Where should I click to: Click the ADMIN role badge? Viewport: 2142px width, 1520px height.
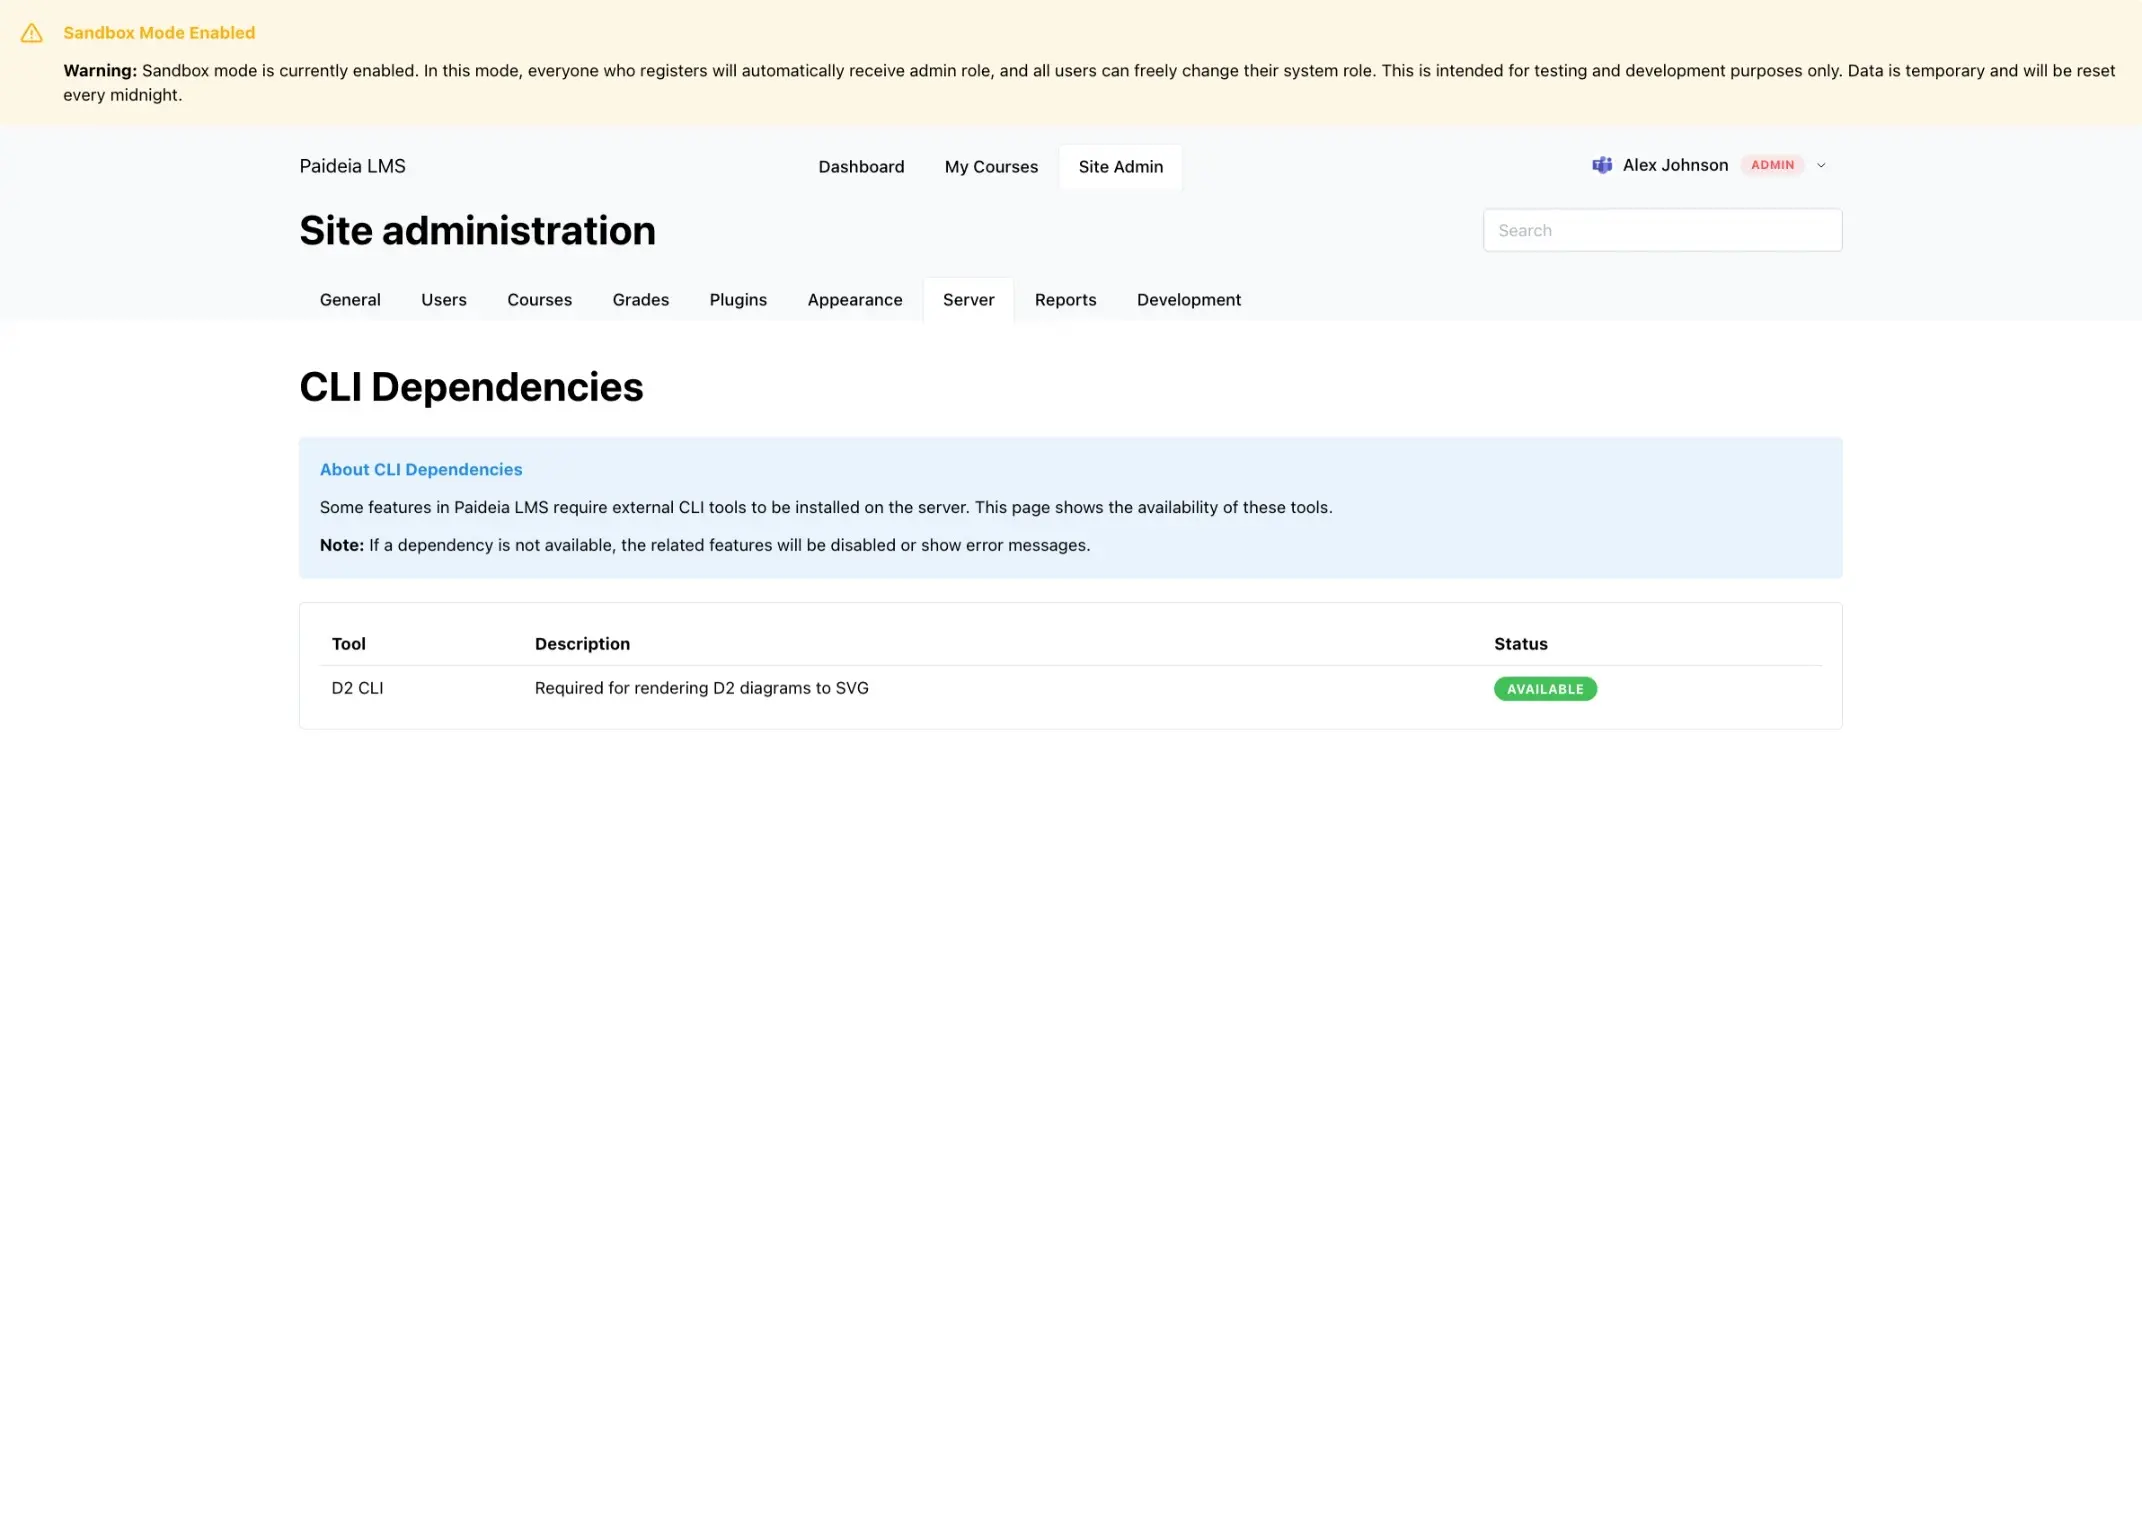[x=1772, y=165]
